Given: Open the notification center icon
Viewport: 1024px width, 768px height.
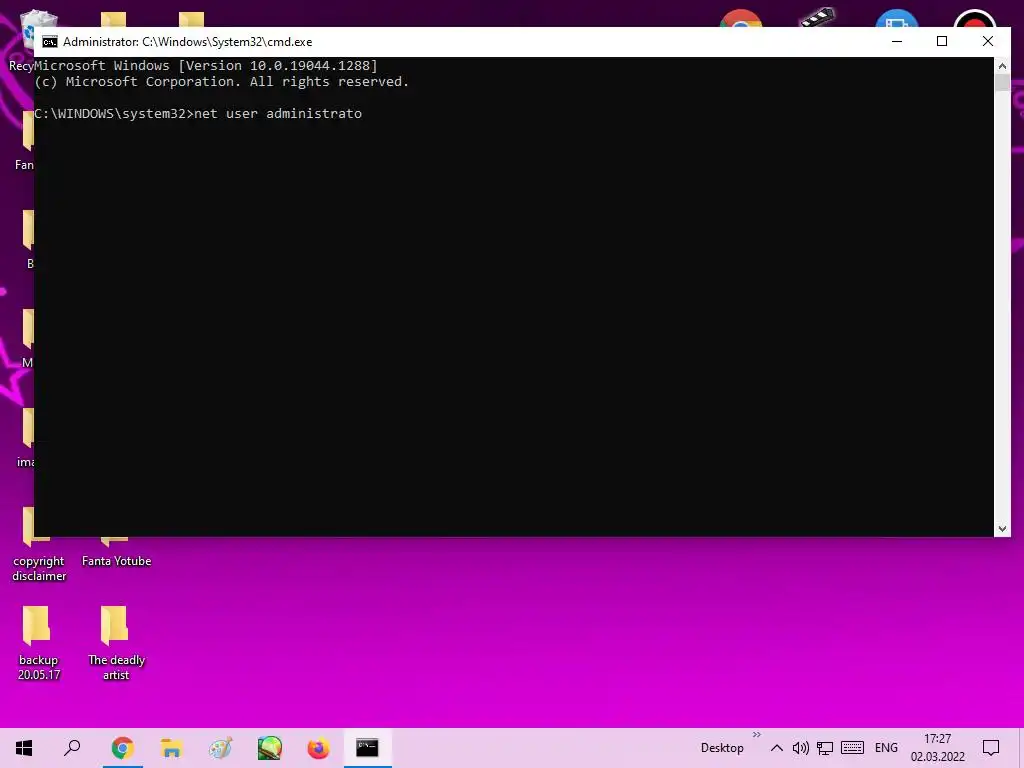Looking at the screenshot, I should pyautogui.click(x=991, y=748).
